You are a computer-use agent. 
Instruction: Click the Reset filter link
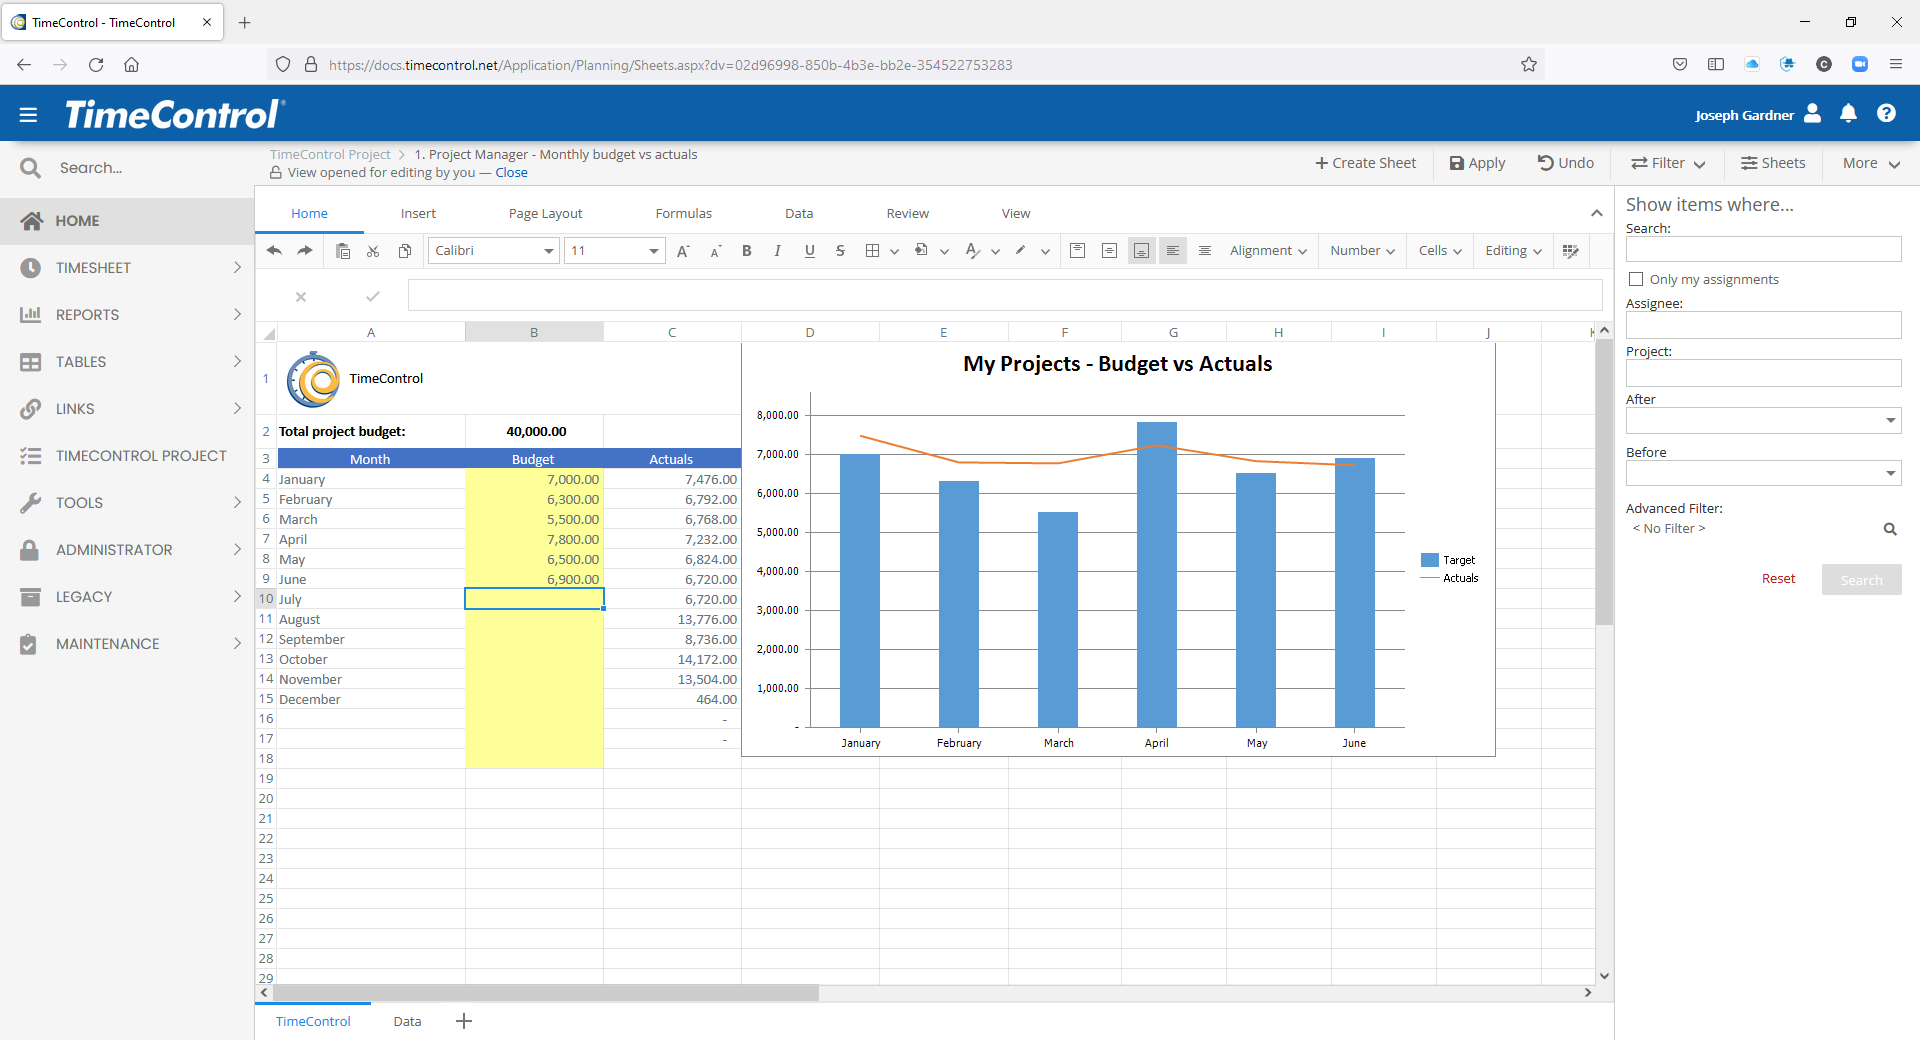1778,579
